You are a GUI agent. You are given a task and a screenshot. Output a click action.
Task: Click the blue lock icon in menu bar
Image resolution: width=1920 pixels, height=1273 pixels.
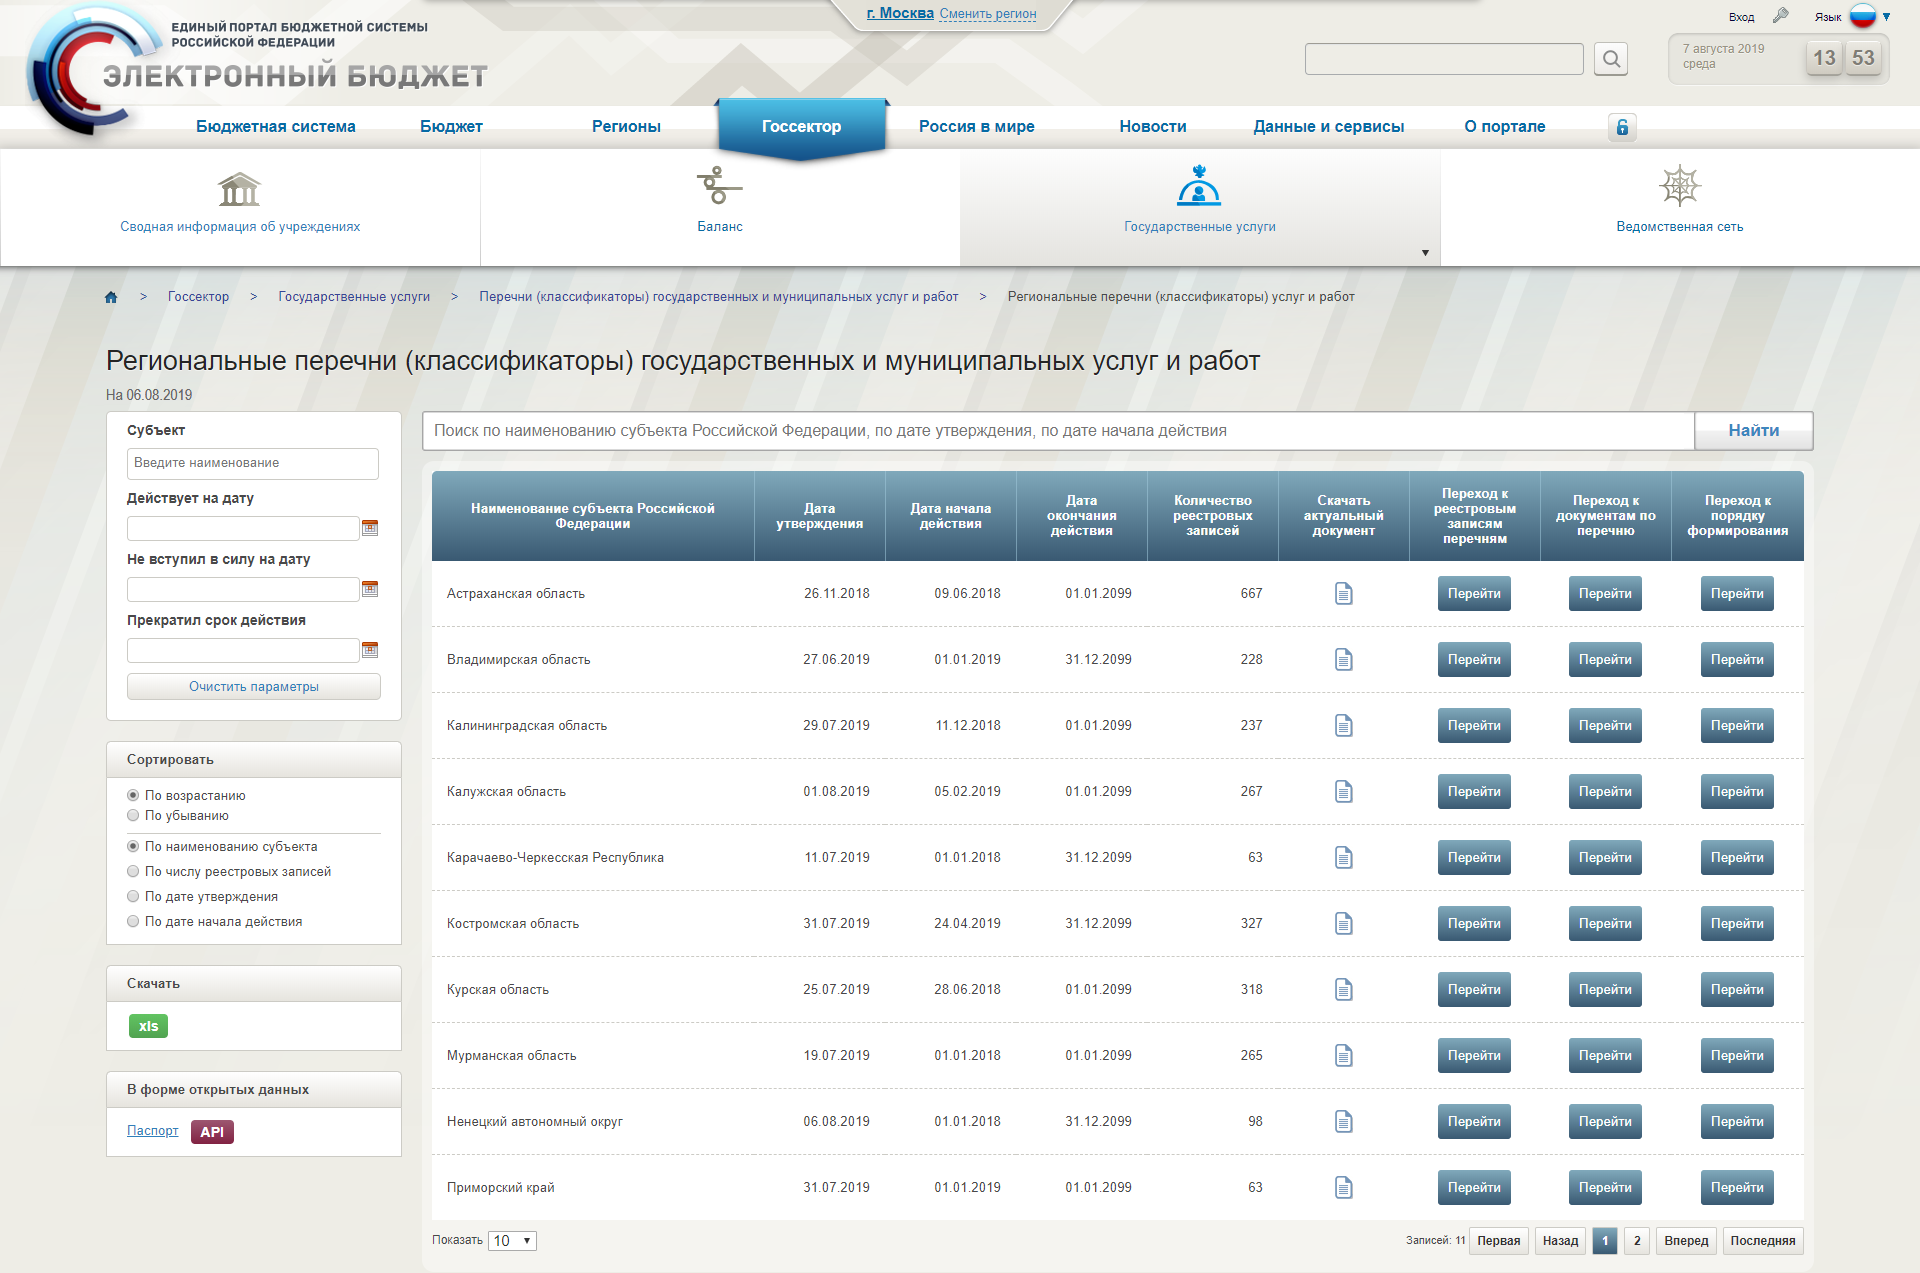pos(1622,127)
